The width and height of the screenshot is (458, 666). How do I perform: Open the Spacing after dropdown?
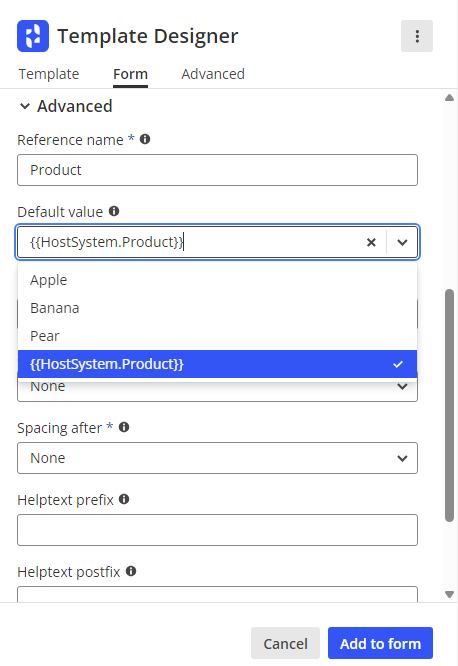tap(218, 458)
